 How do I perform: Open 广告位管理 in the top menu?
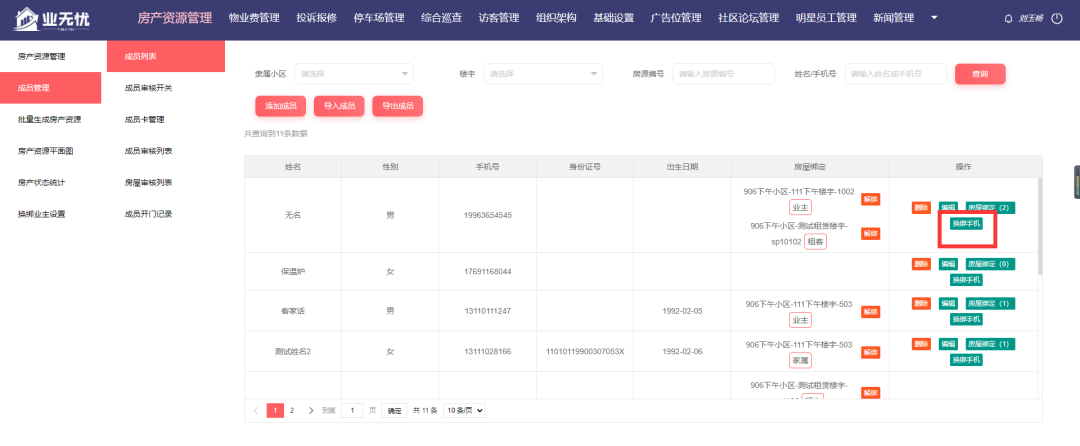pos(676,19)
